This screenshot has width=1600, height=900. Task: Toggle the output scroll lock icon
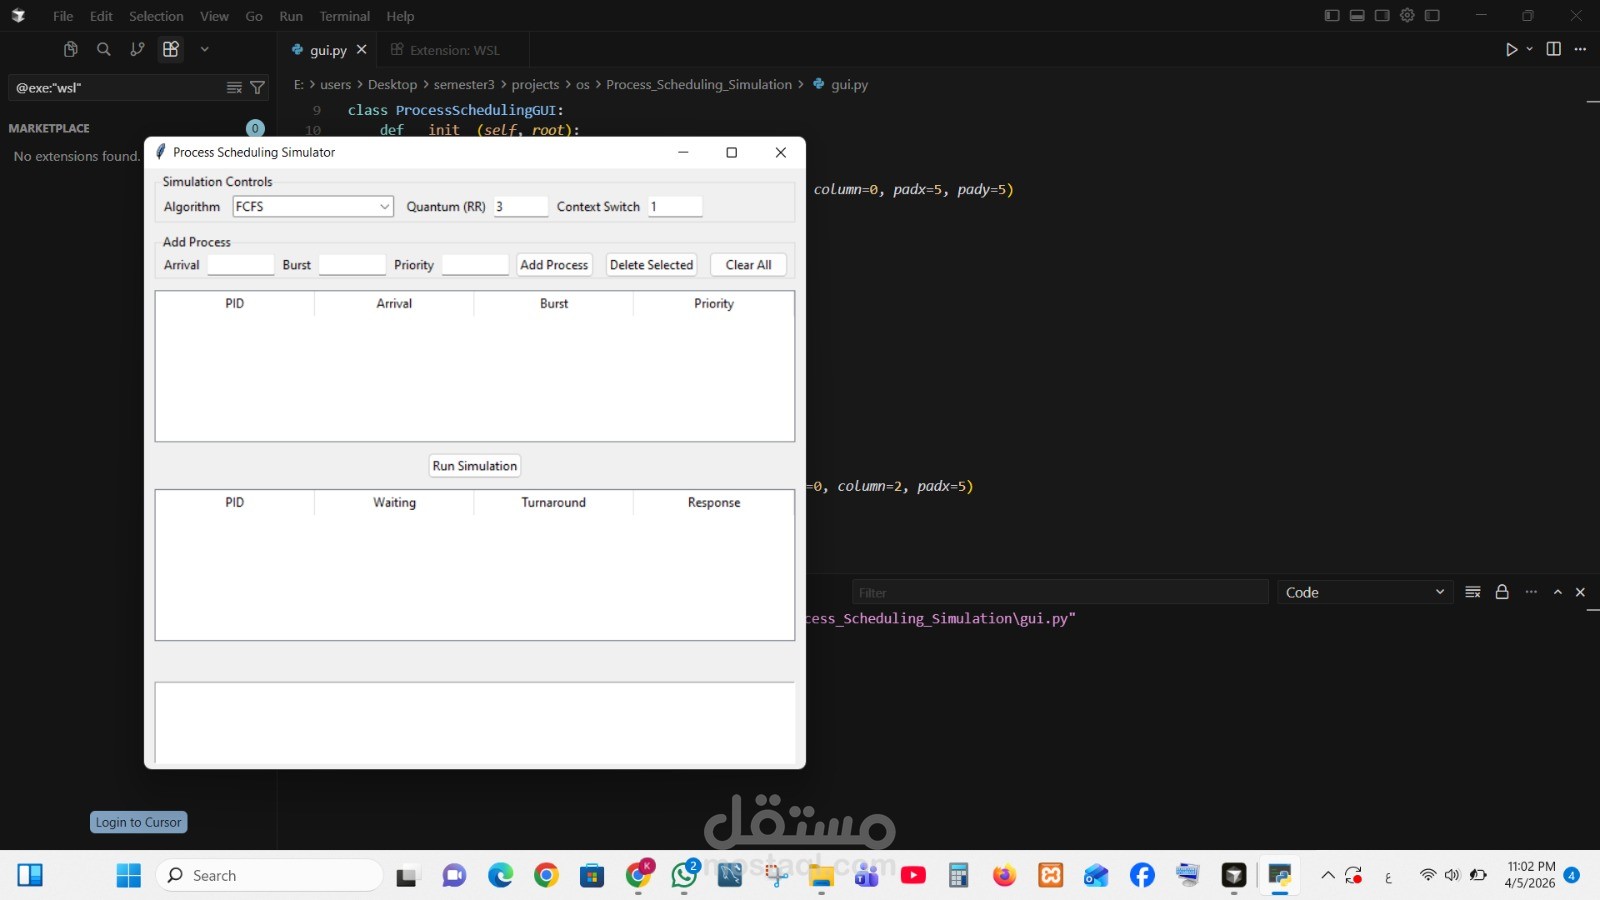point(1502,592)
